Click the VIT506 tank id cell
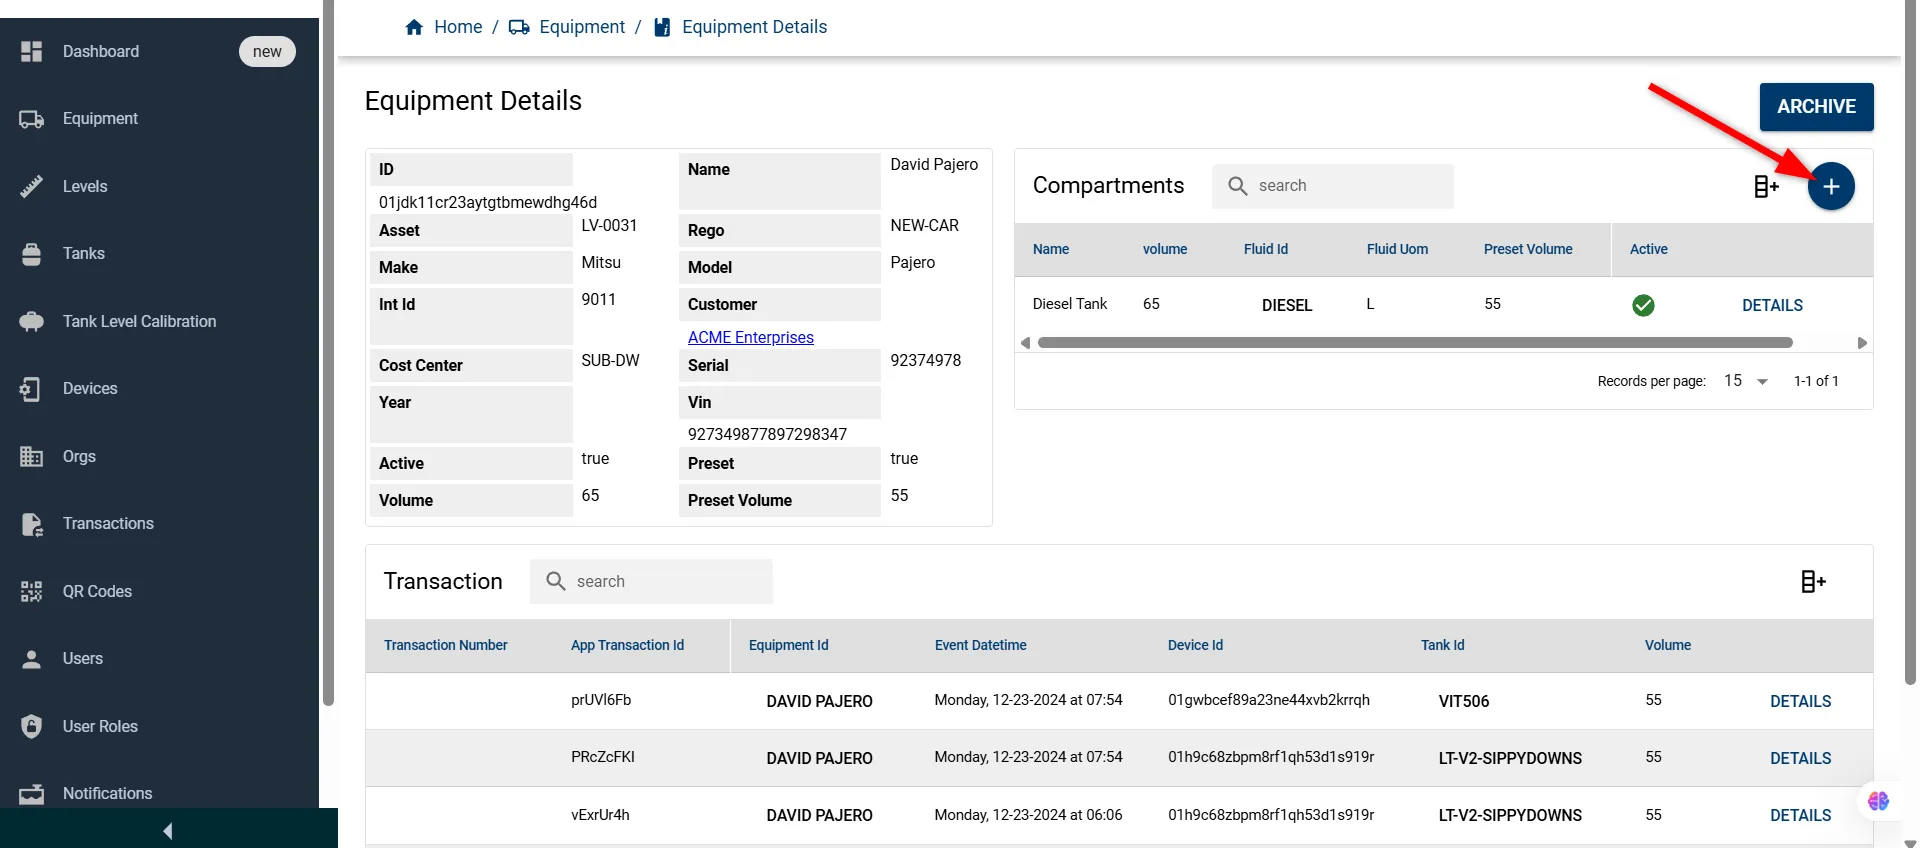The height and width of the screenshot is (848, 1920). [x=1464, y=701]
